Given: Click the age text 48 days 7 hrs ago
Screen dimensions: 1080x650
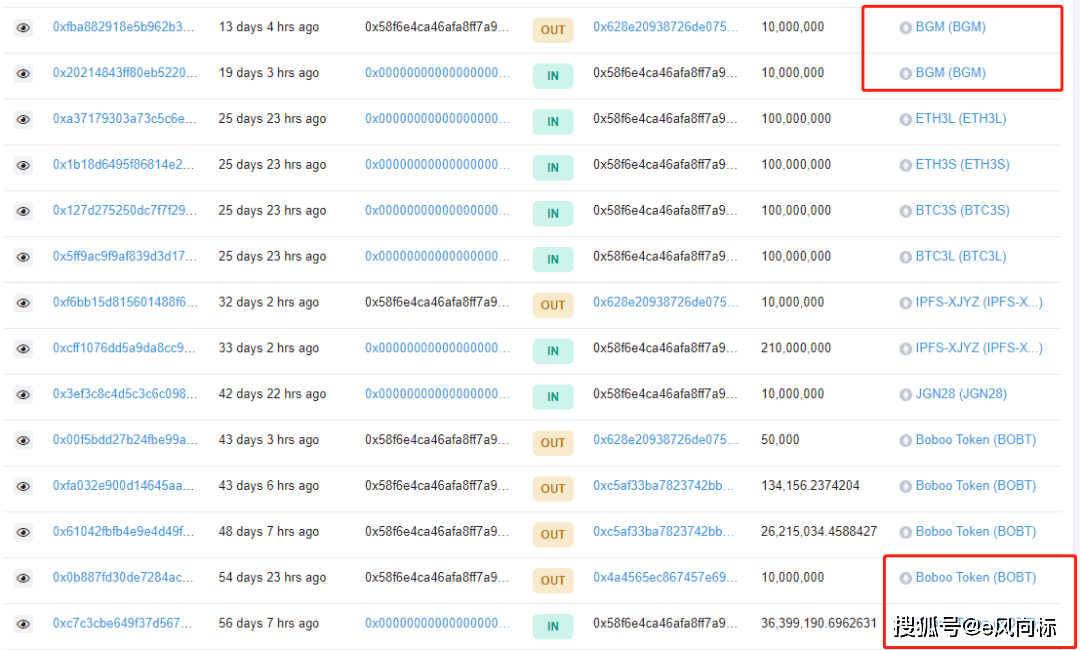Looking at the screenshot, I should [269, 531].
